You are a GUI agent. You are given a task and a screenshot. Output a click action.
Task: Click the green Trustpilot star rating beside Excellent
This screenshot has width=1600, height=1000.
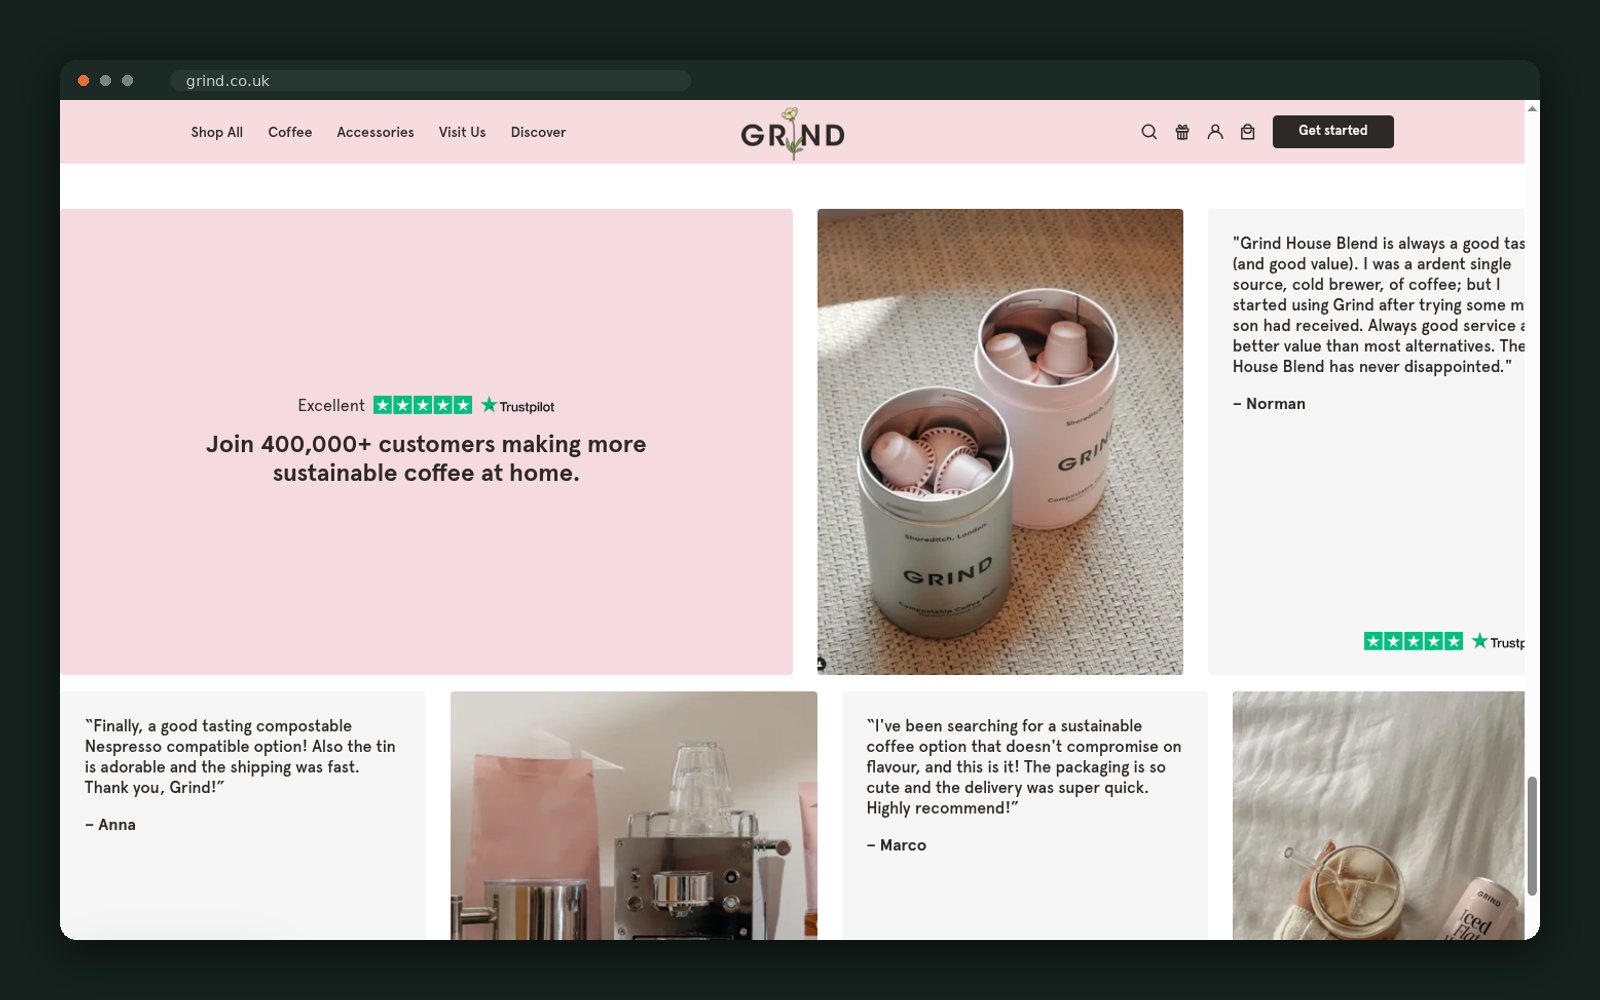point(423,405)
